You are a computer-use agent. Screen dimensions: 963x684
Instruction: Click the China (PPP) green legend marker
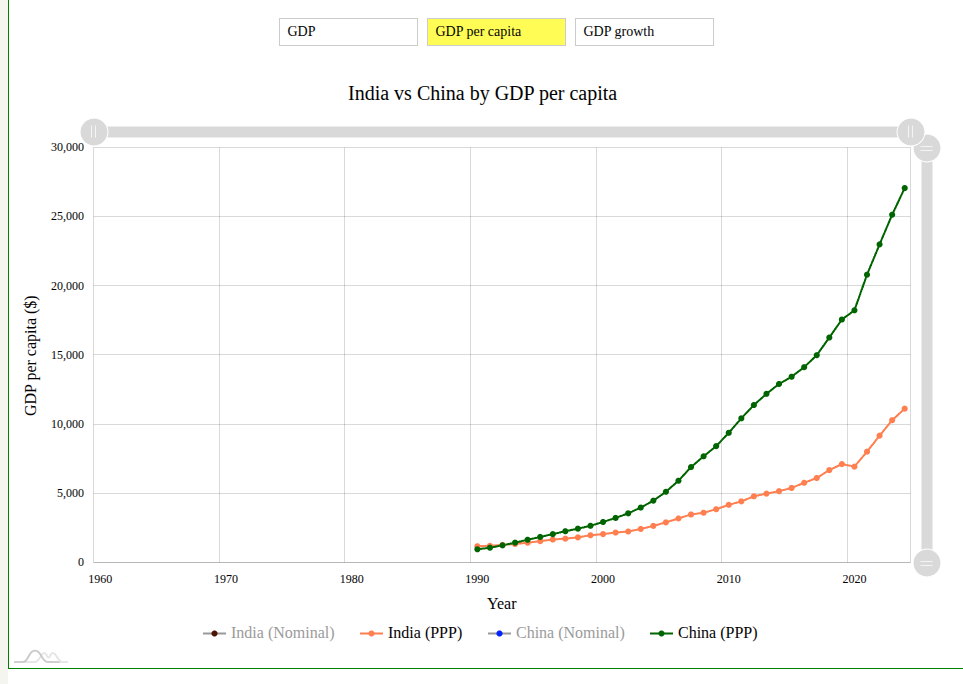(661, 634)
